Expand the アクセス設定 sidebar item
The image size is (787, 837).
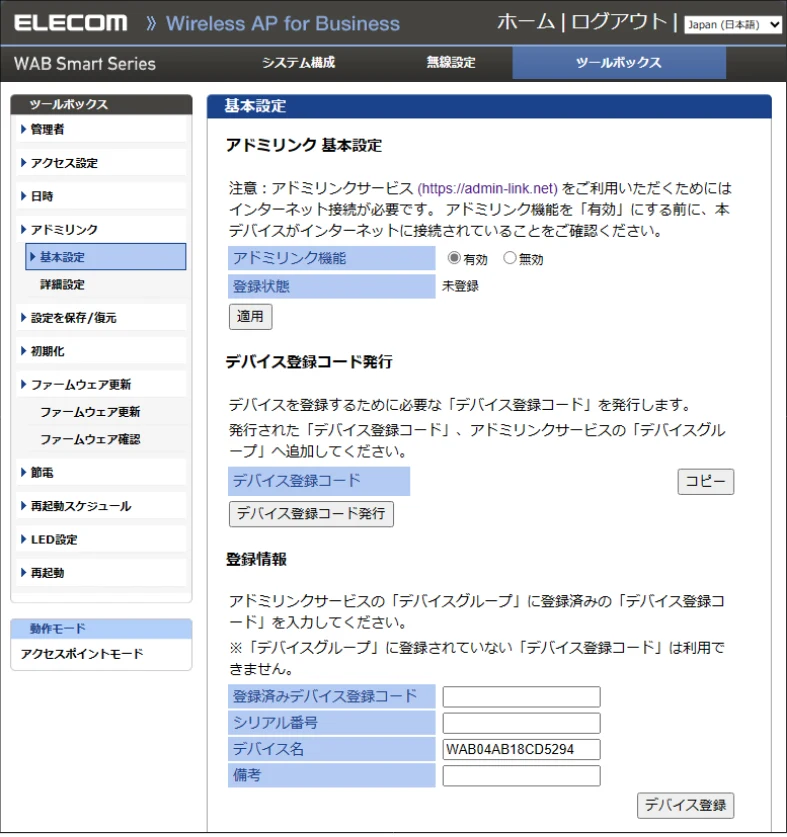pos(101,163)
